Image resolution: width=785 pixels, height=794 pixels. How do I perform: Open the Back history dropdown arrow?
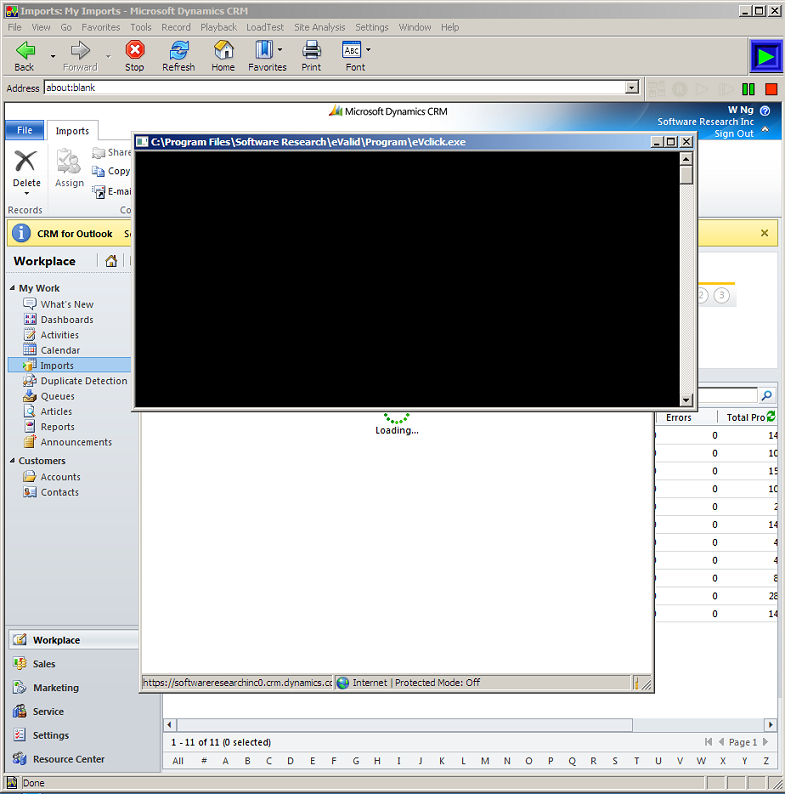53,56
